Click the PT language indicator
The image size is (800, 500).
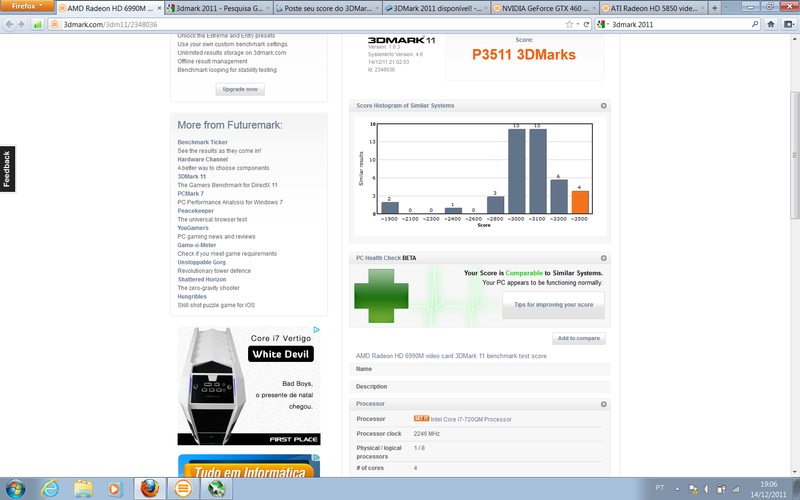pos(660,488)
